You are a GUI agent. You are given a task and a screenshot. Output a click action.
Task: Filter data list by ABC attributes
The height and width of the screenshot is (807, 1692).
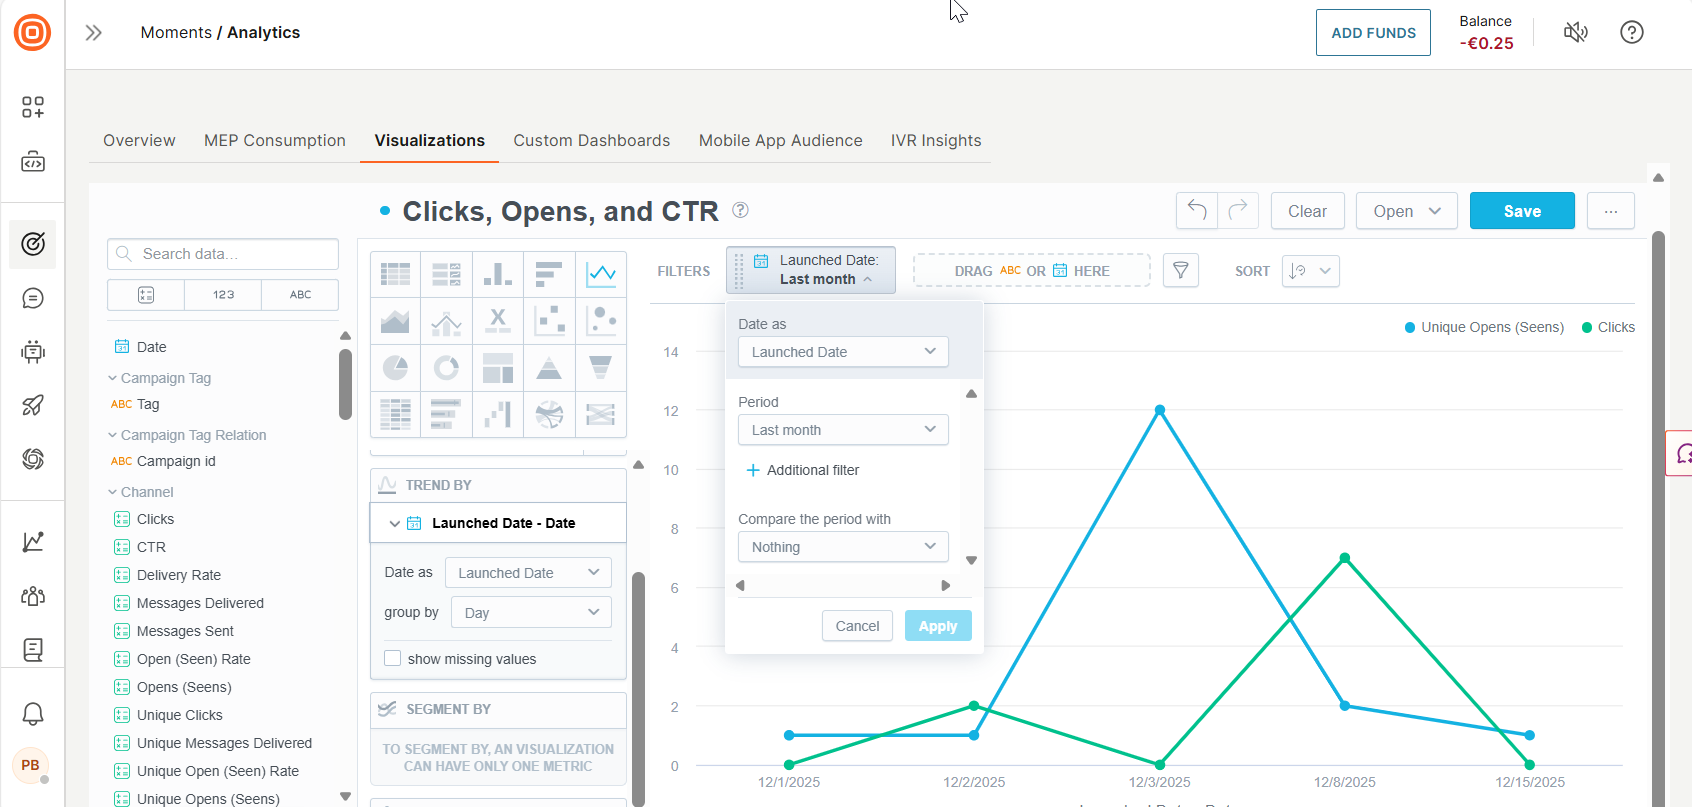300,295
